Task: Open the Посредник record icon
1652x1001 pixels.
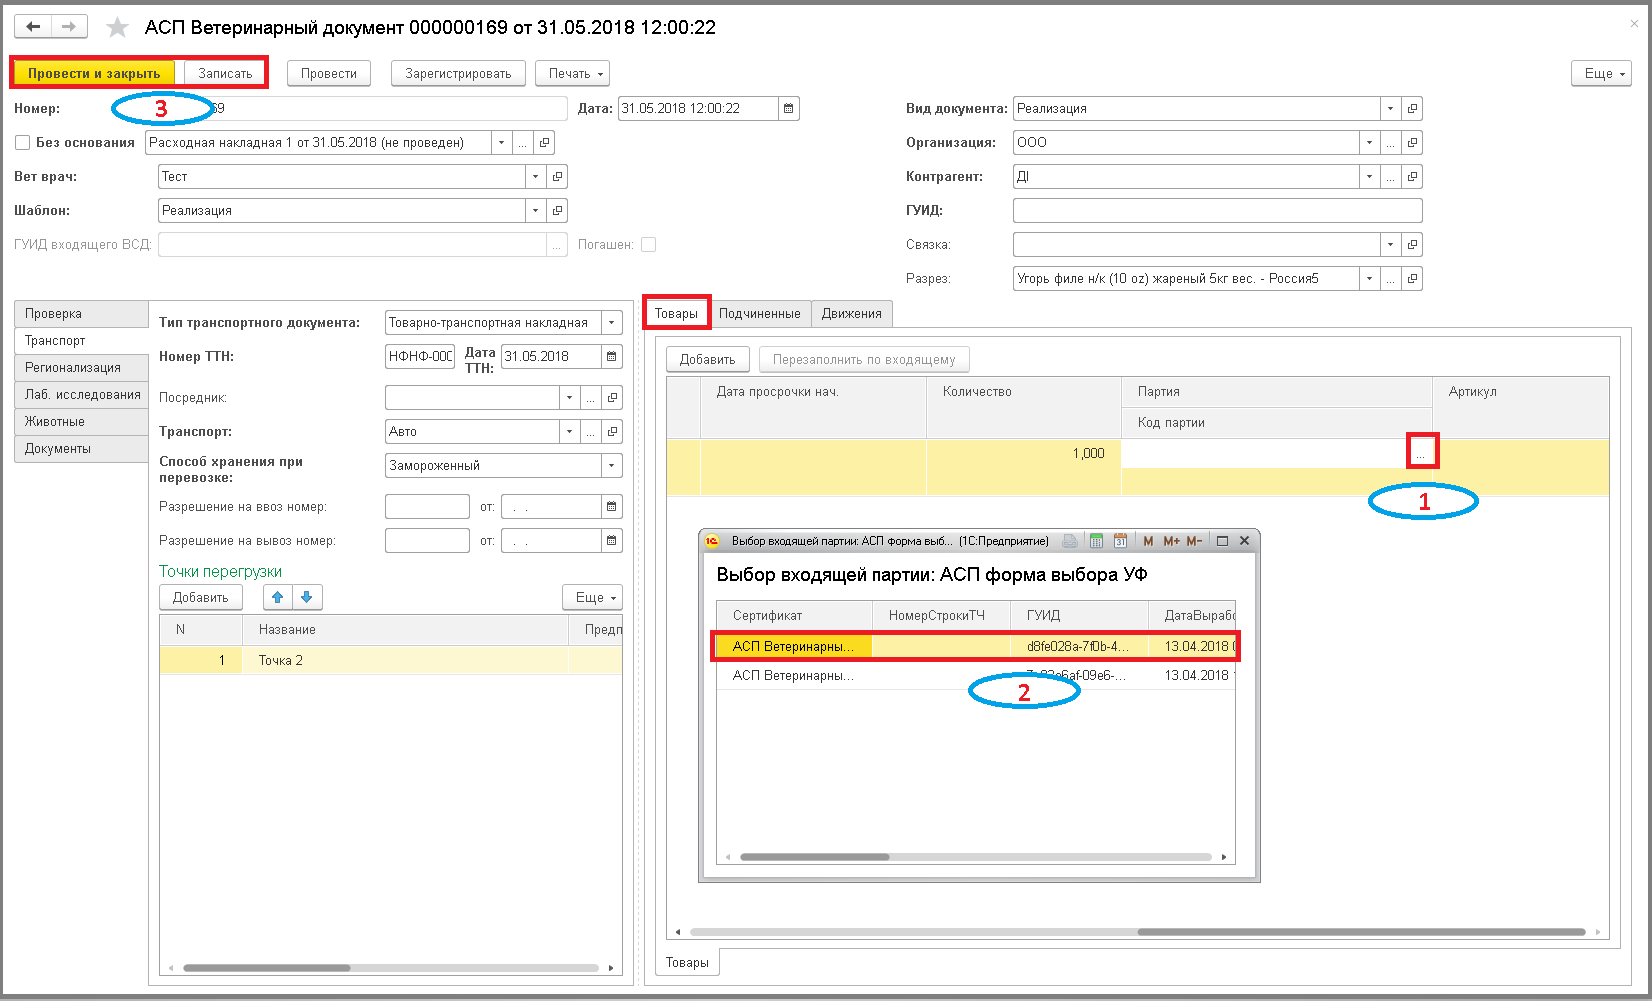Action: 612,397
